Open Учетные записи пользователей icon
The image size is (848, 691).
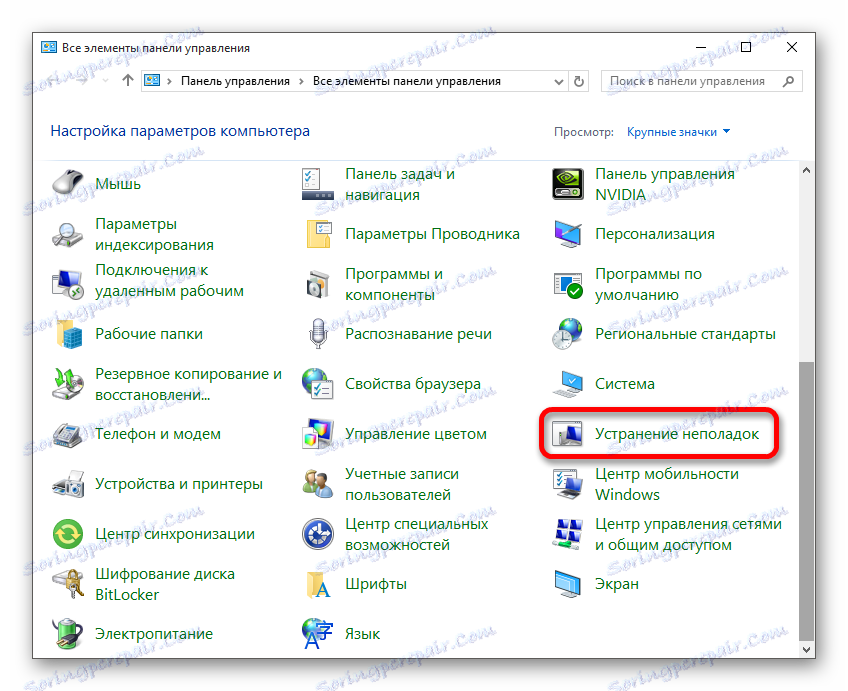point(317,484)
